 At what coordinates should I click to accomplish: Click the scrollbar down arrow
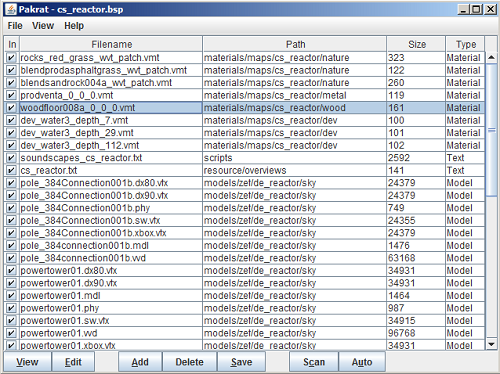point(491,344)
